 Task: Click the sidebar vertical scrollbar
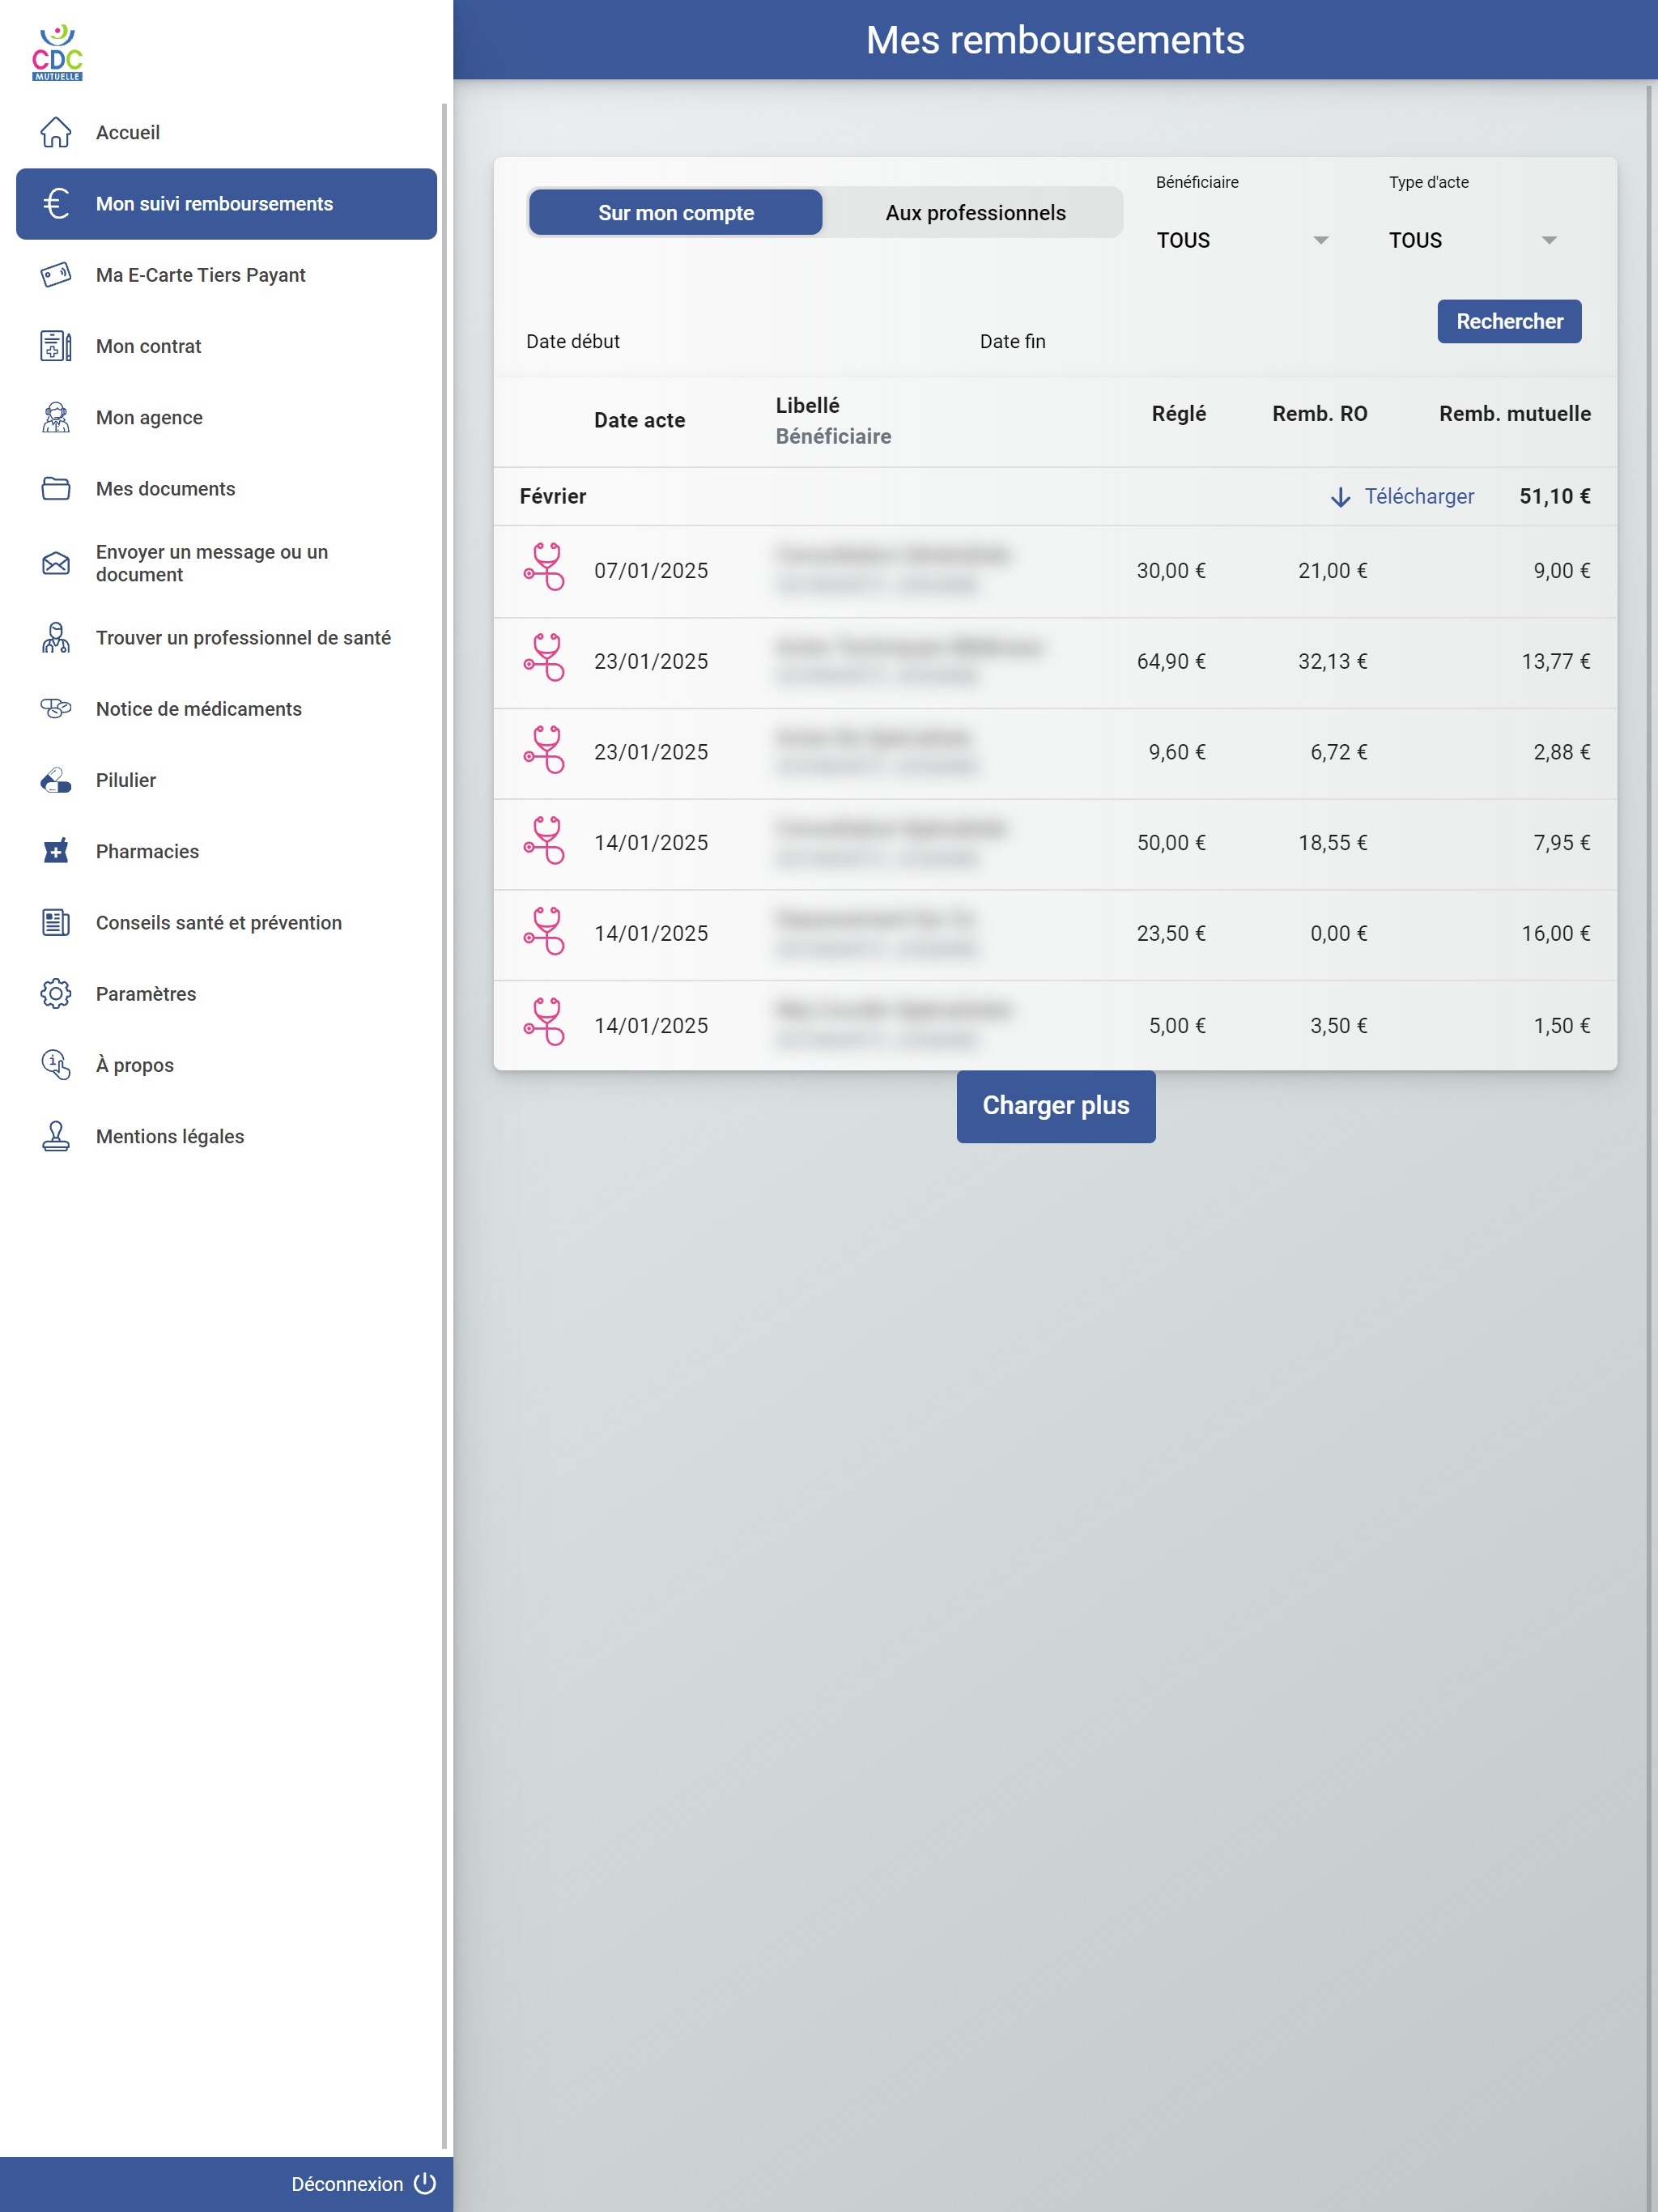click(x=444, y=1125)
